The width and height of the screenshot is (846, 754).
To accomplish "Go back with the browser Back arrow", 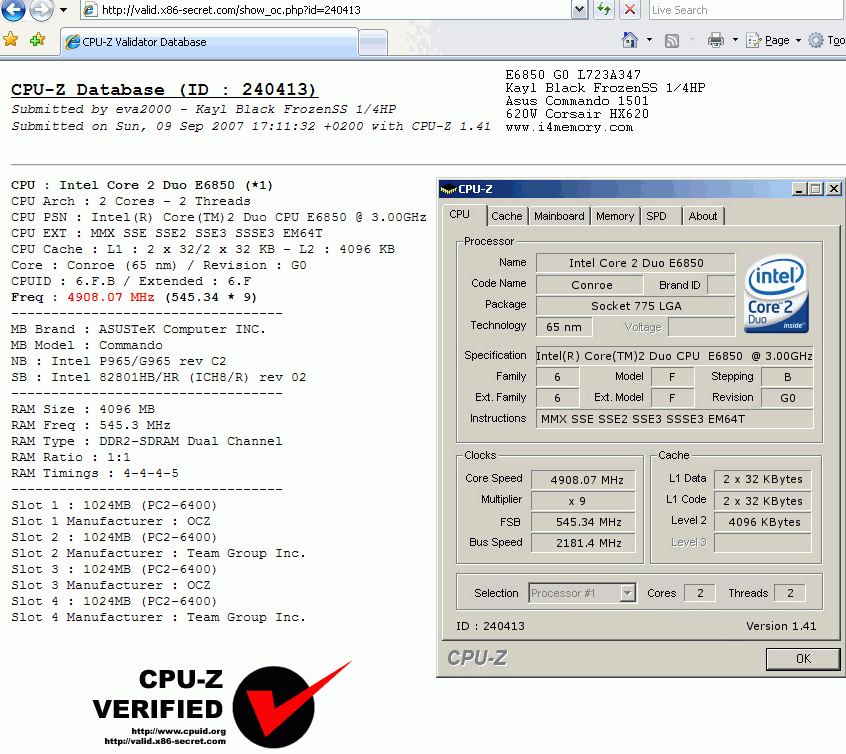I will (x=13, y=9).
